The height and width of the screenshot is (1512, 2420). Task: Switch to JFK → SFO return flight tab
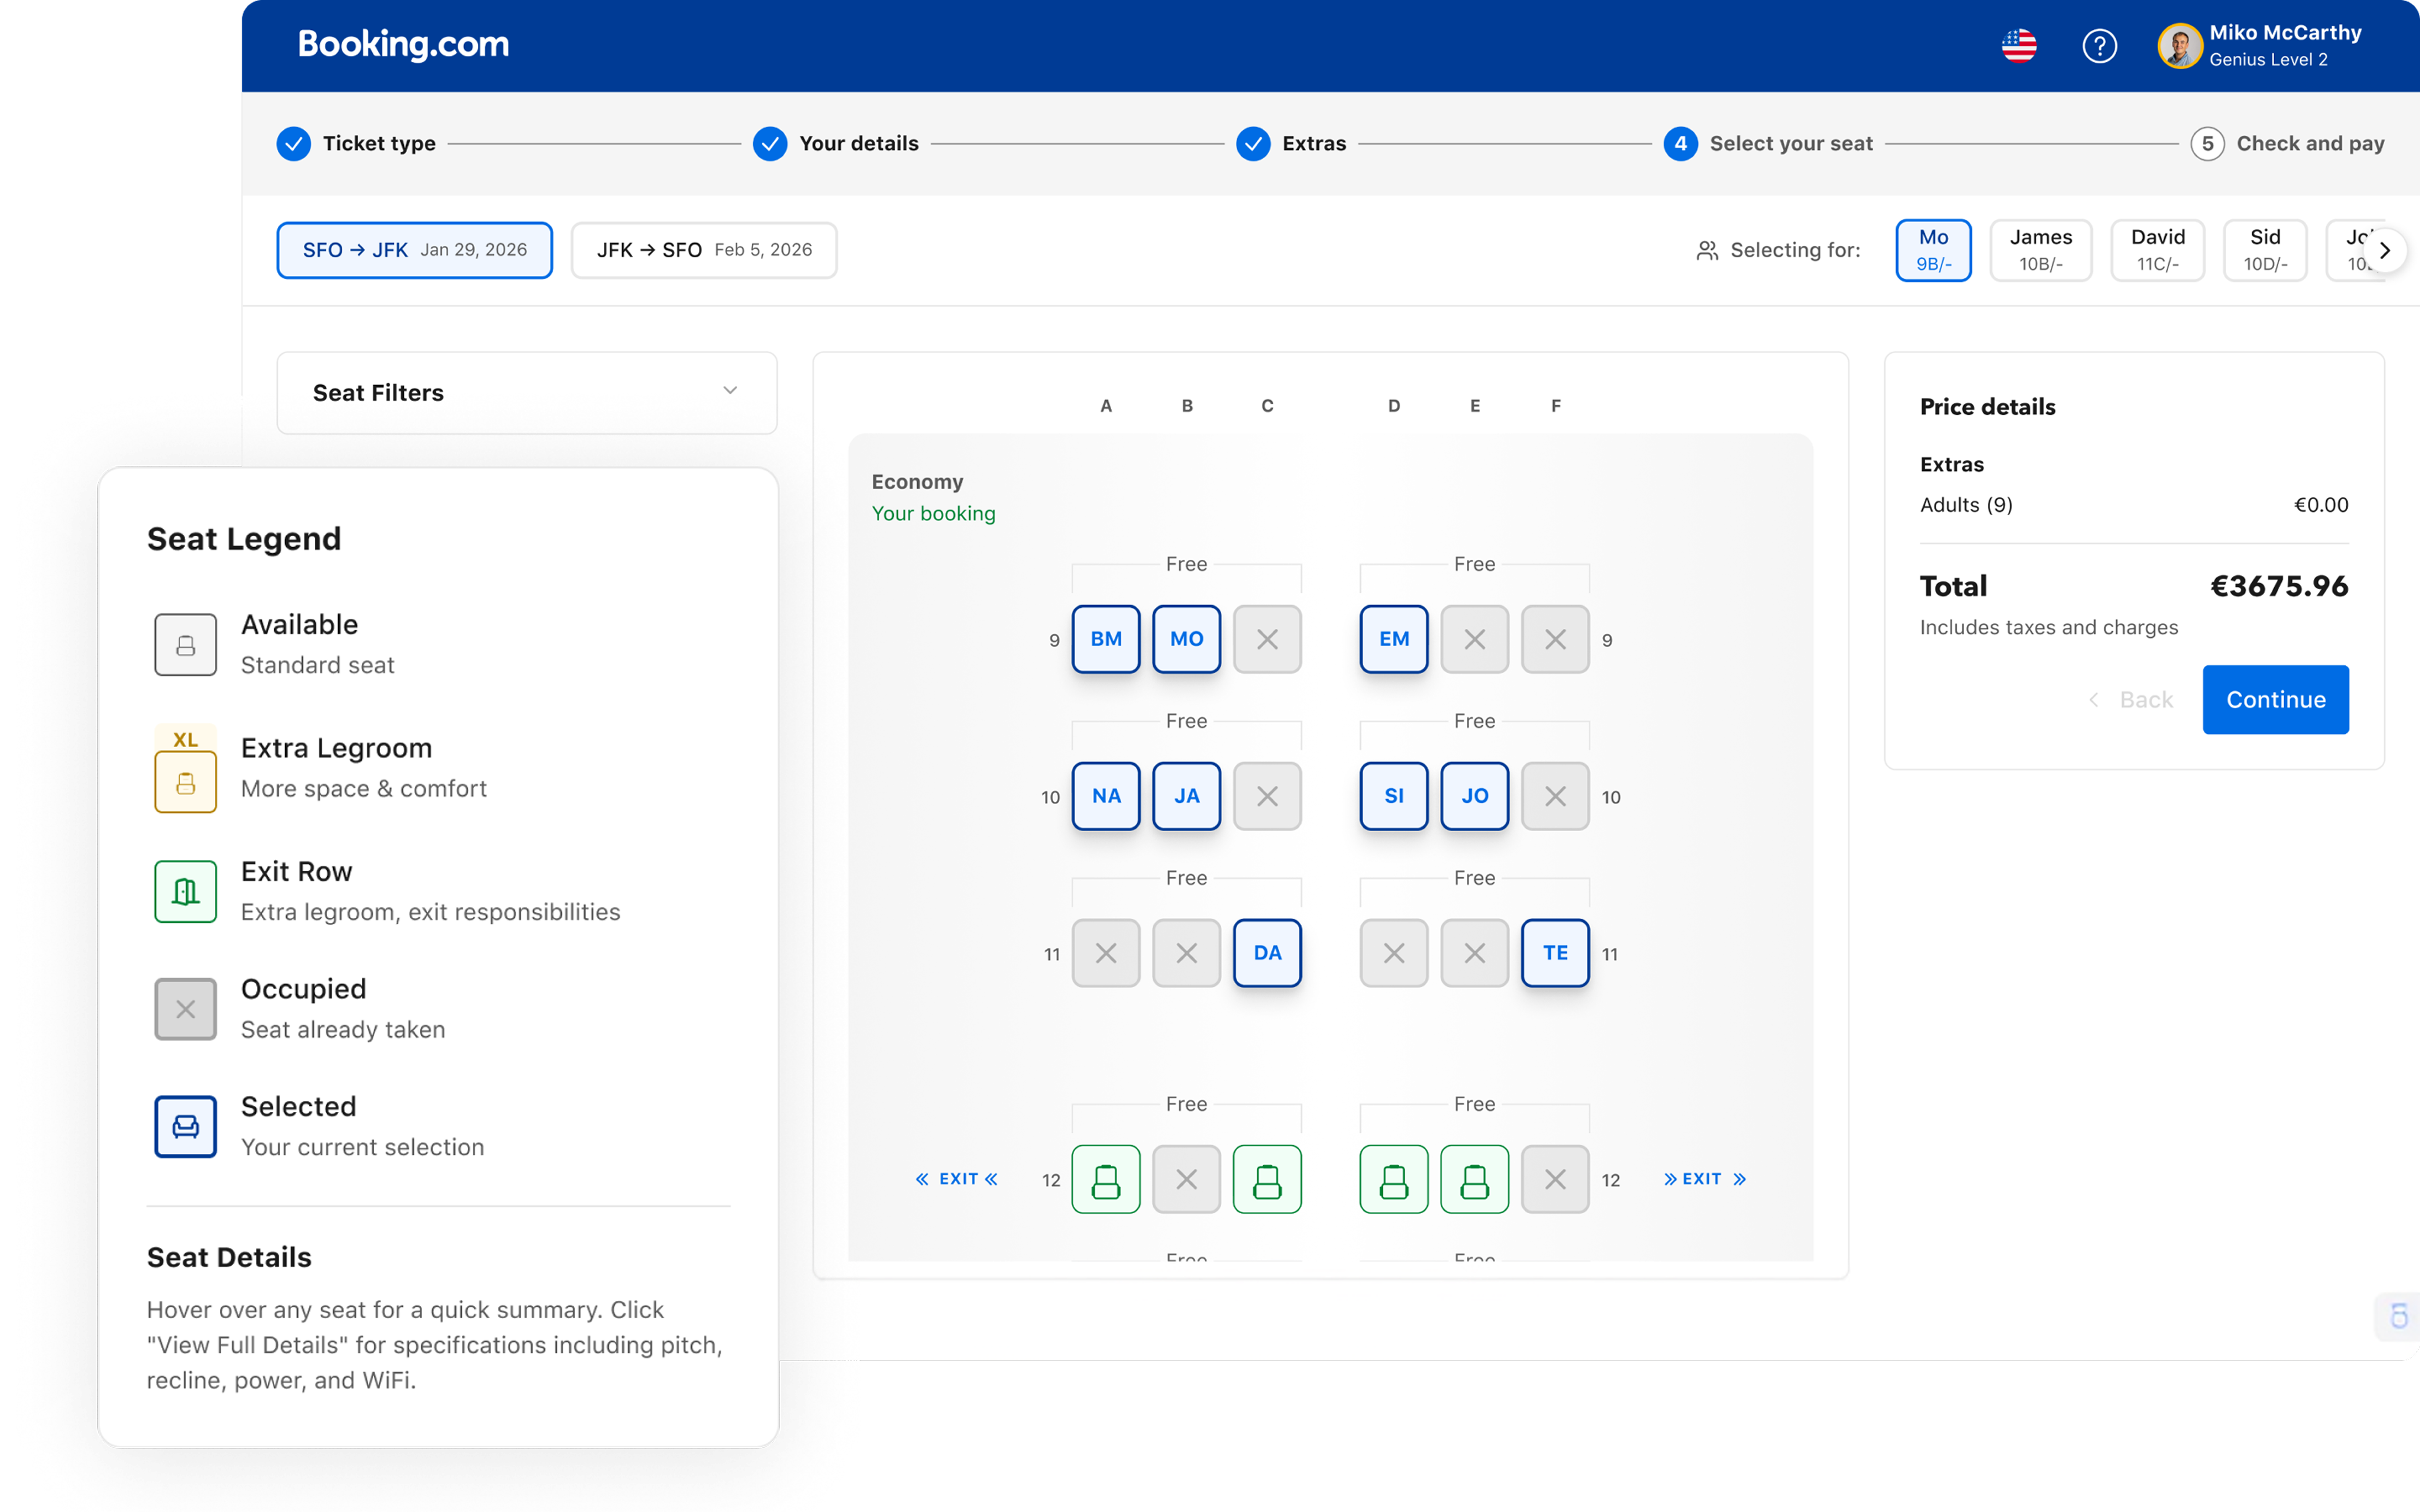[x=704, y=250]
